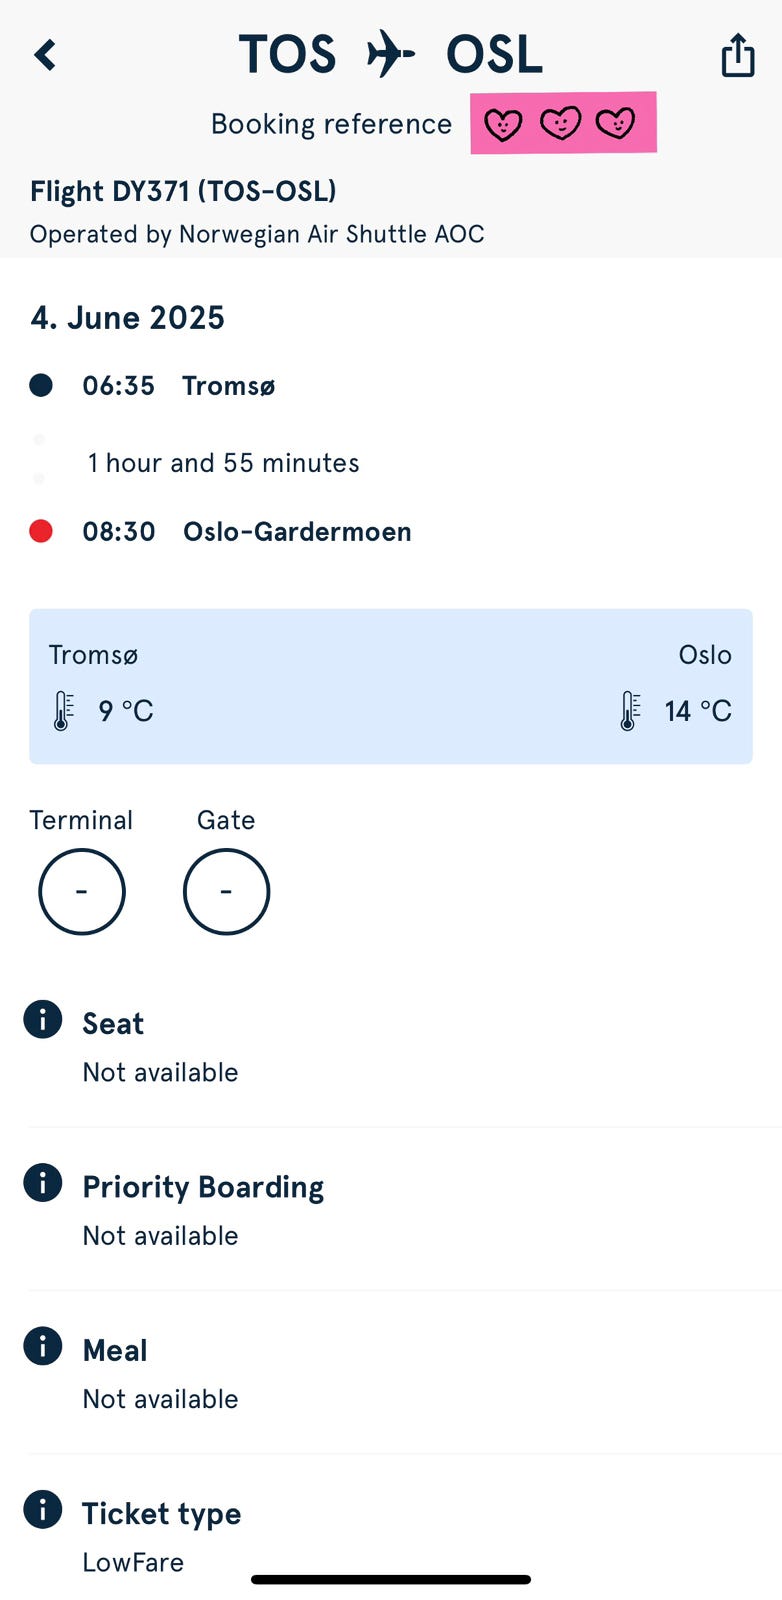The height and width of the screenshot is (1600, 782).
Task: Tap the dark blue Tromsø departure dot
Action: (41, 385)
